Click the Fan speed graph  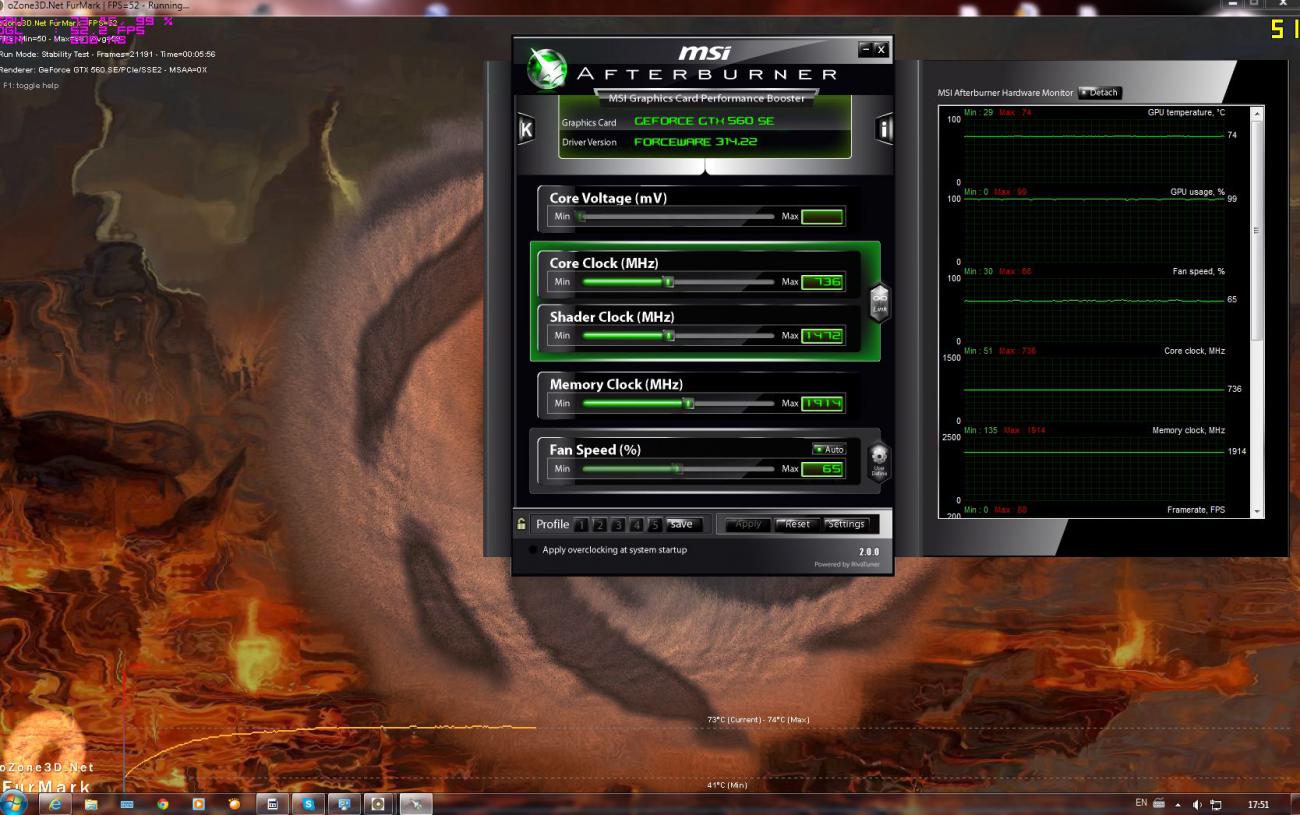click(1093, 310)
